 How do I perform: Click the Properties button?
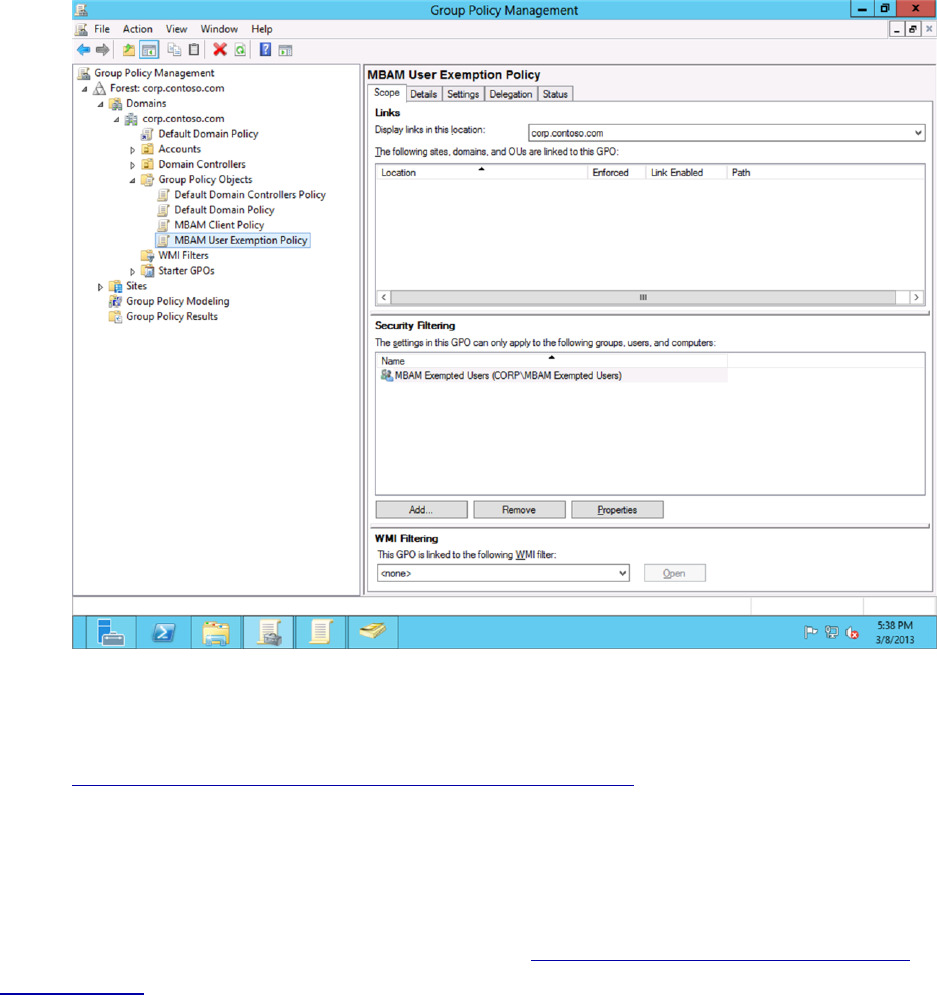[x=617, y=510]
